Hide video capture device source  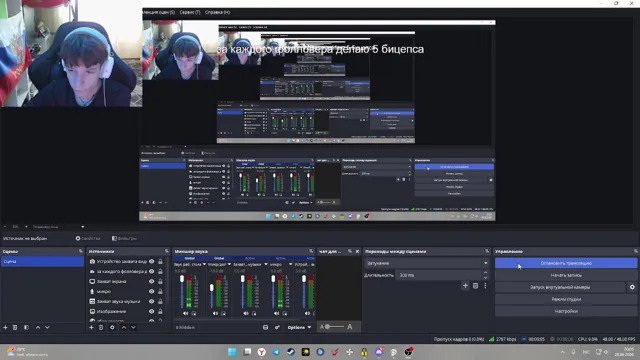click(151, 261)
